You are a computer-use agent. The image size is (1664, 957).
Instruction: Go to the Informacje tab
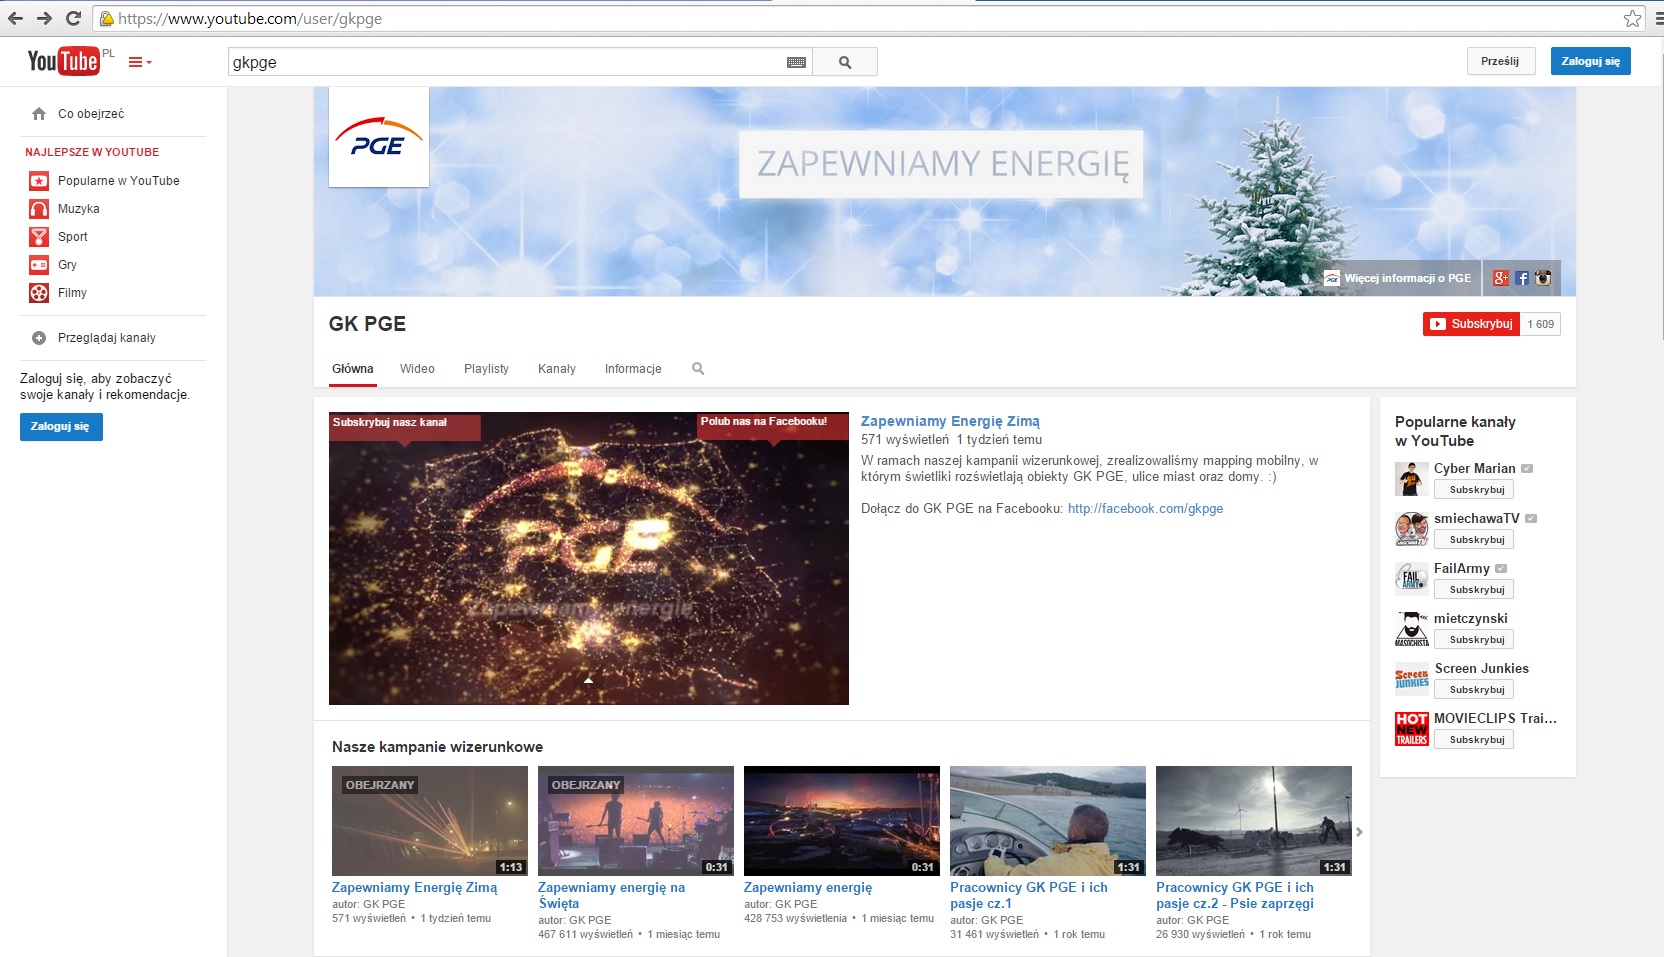click(633, 369)
